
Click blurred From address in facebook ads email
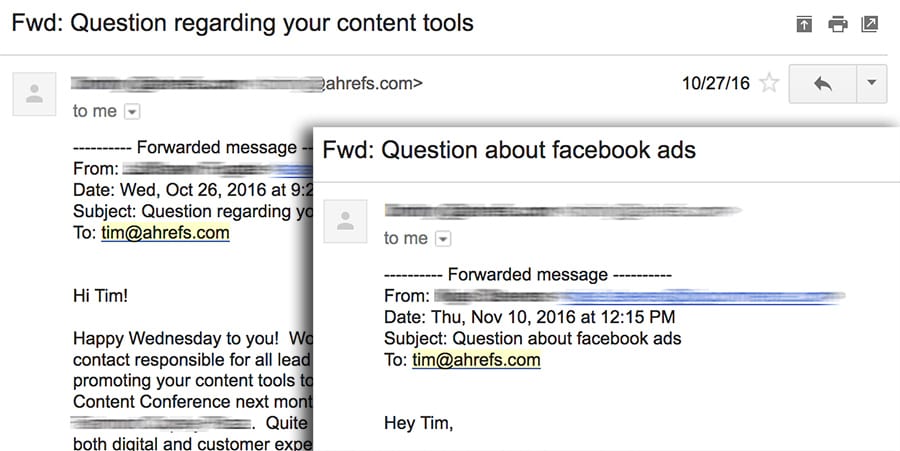coord(640,296)
